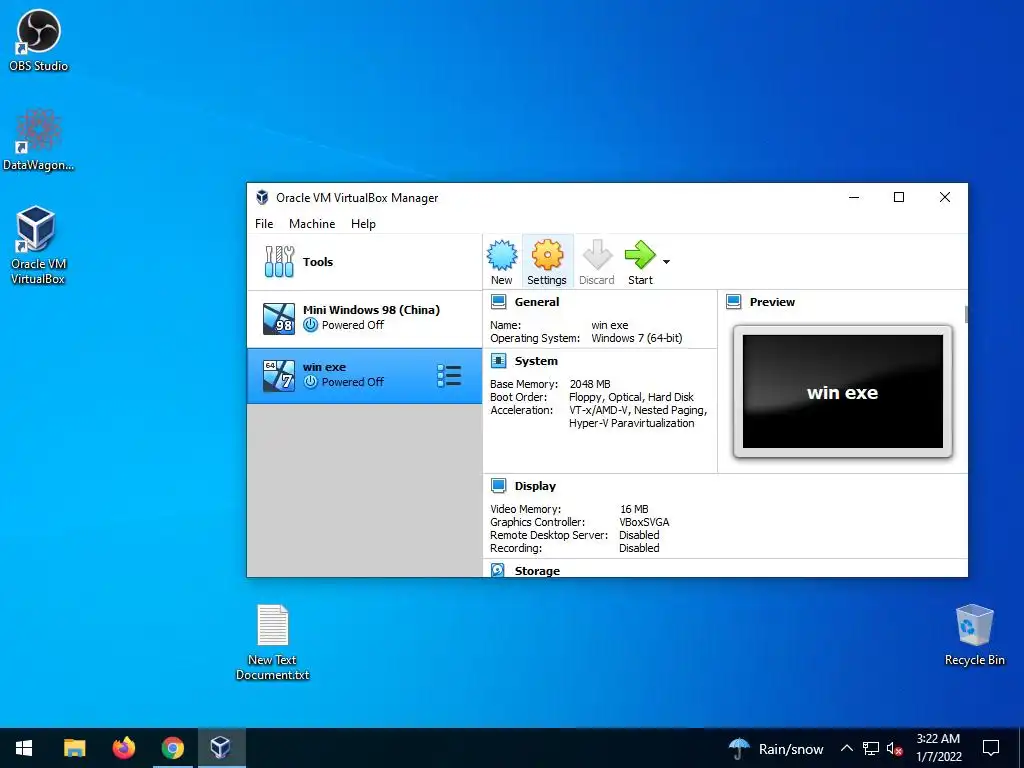The height and width of the screenshot is (768, 1024).
Task: Open File Explorer from the taskbar
Action: point(74,748)
